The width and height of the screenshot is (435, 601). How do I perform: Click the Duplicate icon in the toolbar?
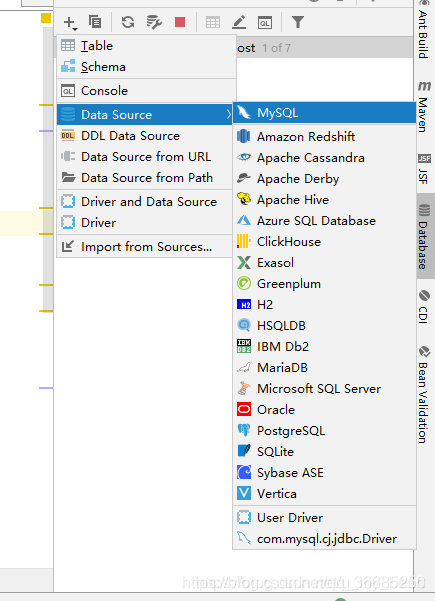click(x=95, y=22)
